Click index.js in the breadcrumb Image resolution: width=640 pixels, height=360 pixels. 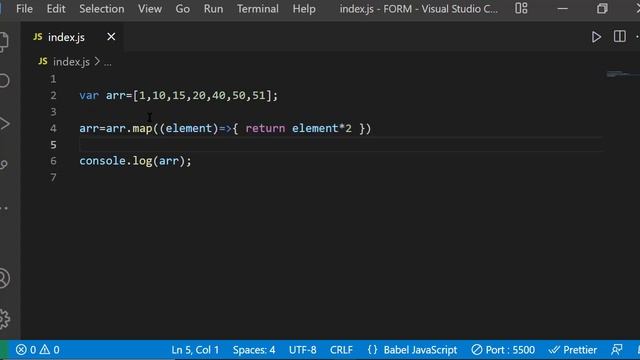pyautogui.click(x=71, y=62)
